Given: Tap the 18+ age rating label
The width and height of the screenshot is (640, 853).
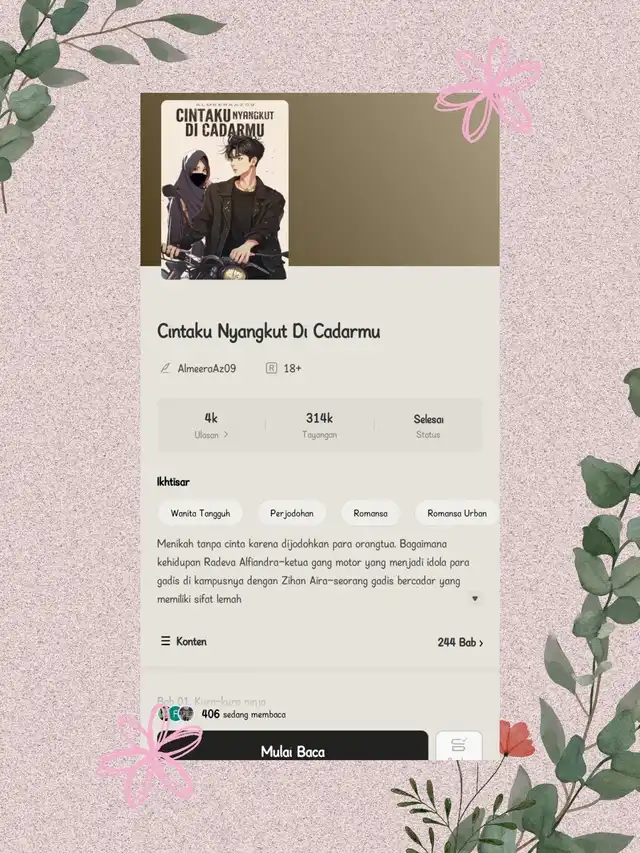Looking at the screenshot, I should tap(292, 368).
